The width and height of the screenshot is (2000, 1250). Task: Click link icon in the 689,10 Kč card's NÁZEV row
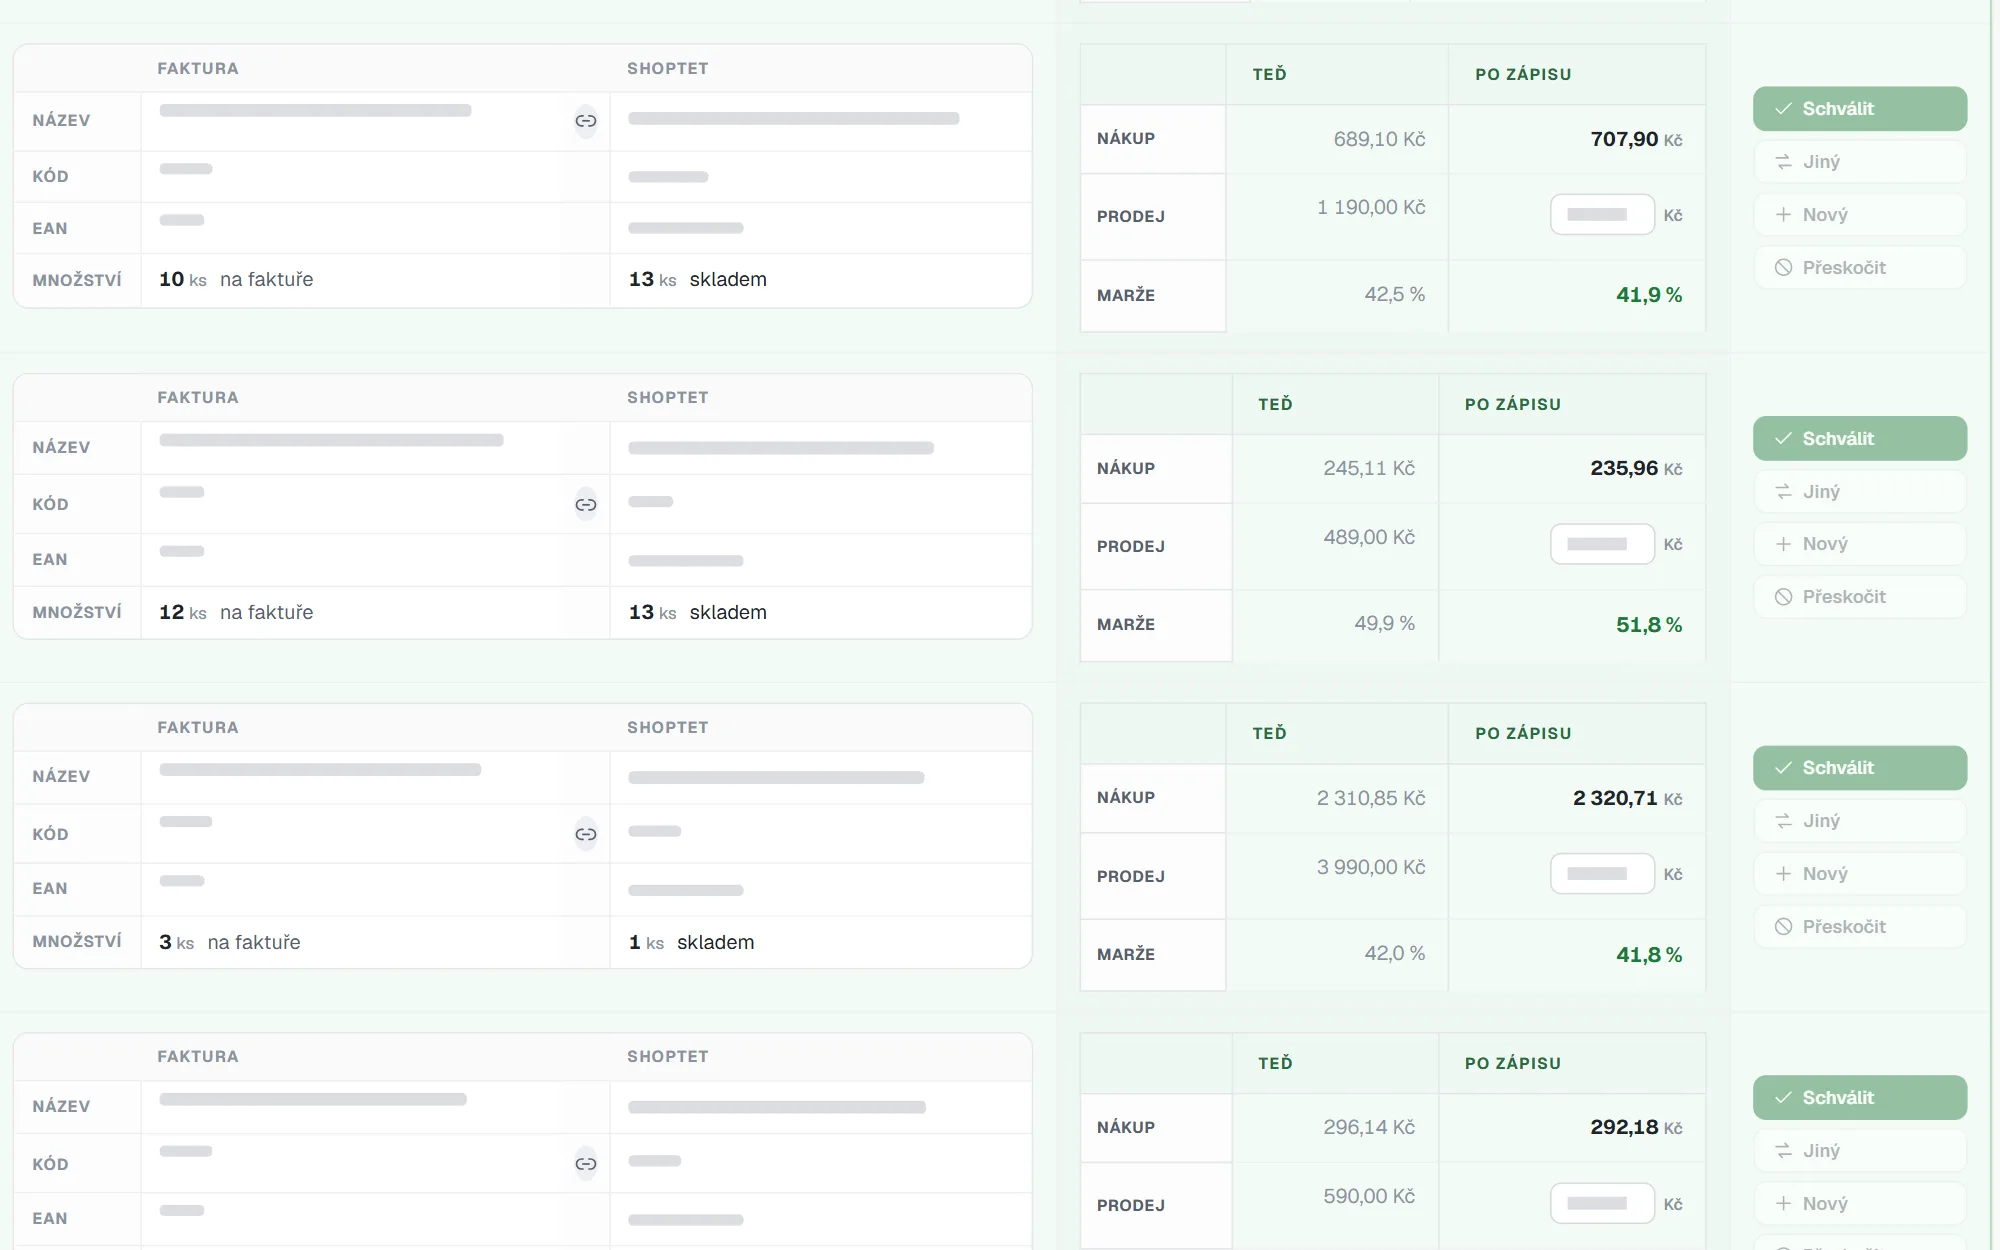coord(586,121)
